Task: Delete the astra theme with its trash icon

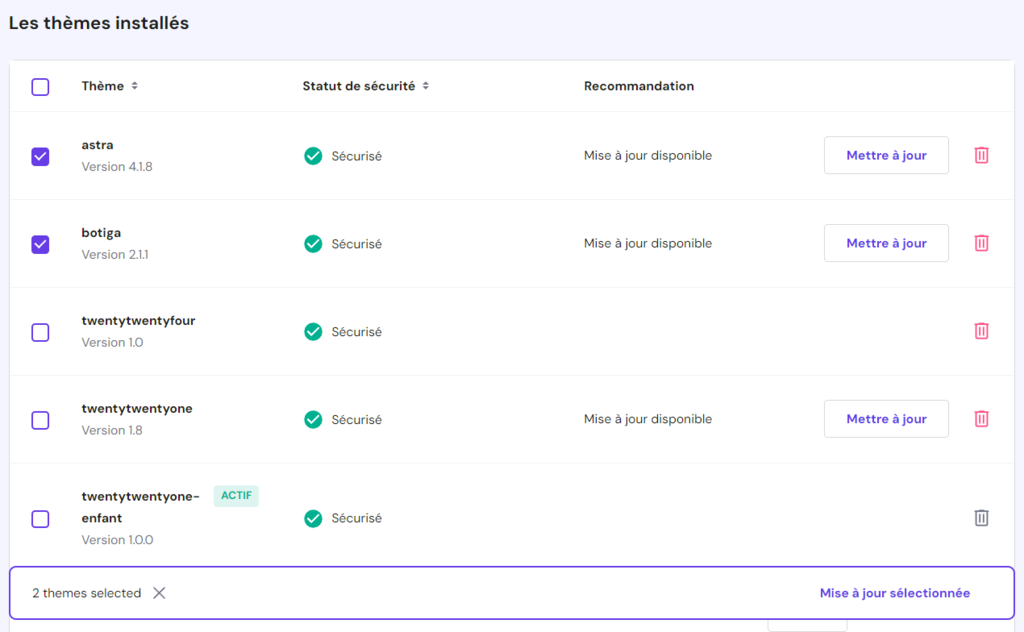Action: (x=982, y=155)
